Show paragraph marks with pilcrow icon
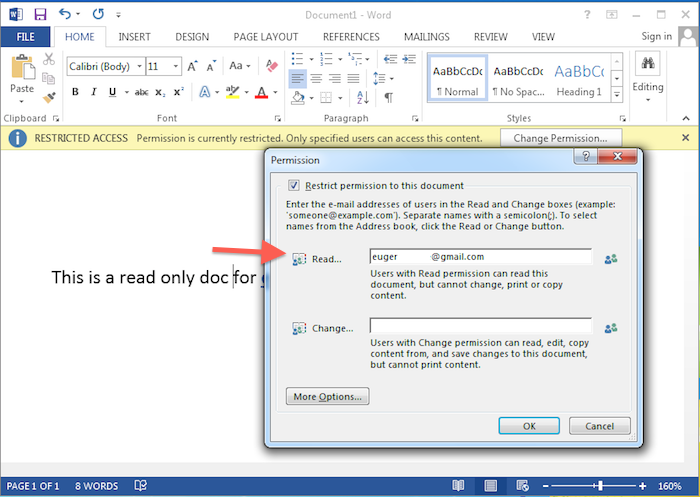Image resolution: width=700 pixels, height=497 pixels. (388, 97)
